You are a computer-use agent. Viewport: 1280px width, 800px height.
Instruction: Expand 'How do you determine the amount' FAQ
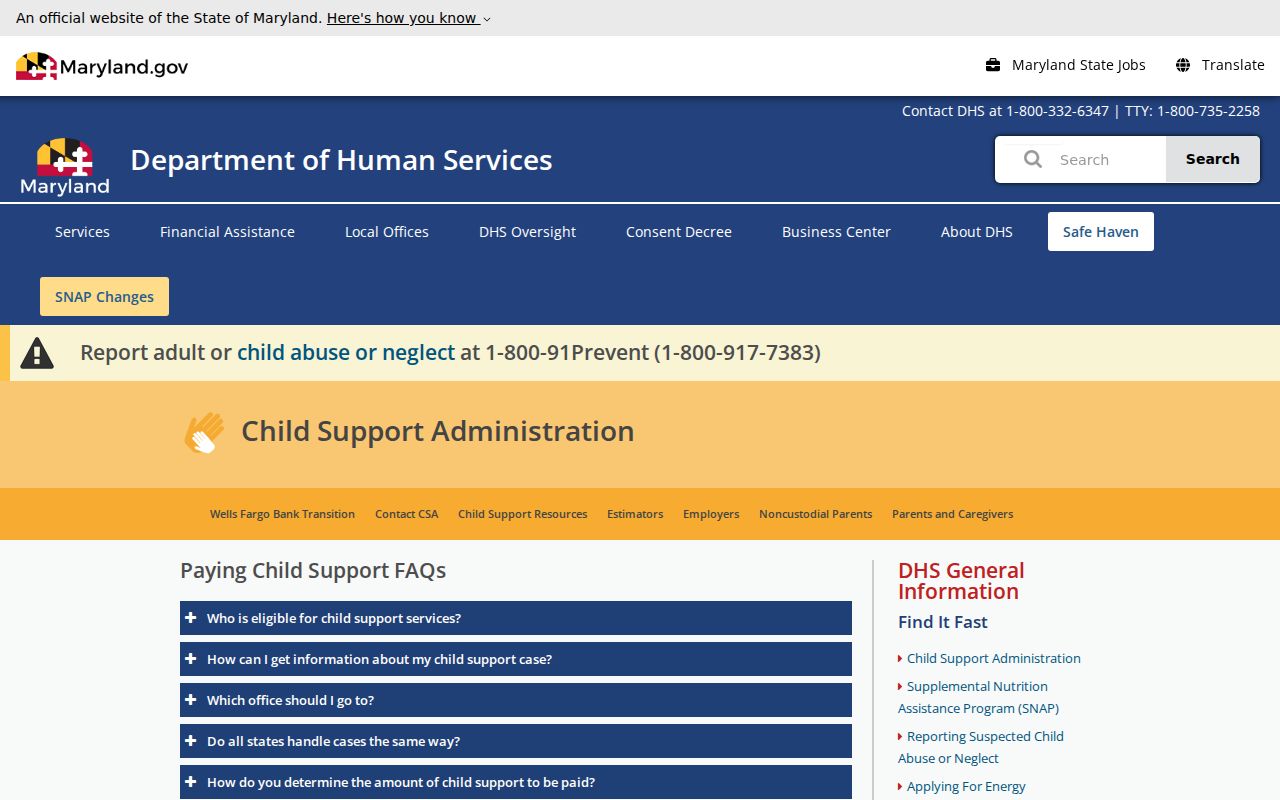tap(516, 782)
